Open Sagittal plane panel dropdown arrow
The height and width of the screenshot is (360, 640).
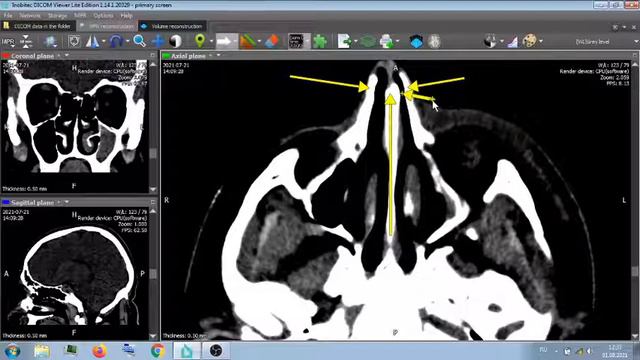67,202
